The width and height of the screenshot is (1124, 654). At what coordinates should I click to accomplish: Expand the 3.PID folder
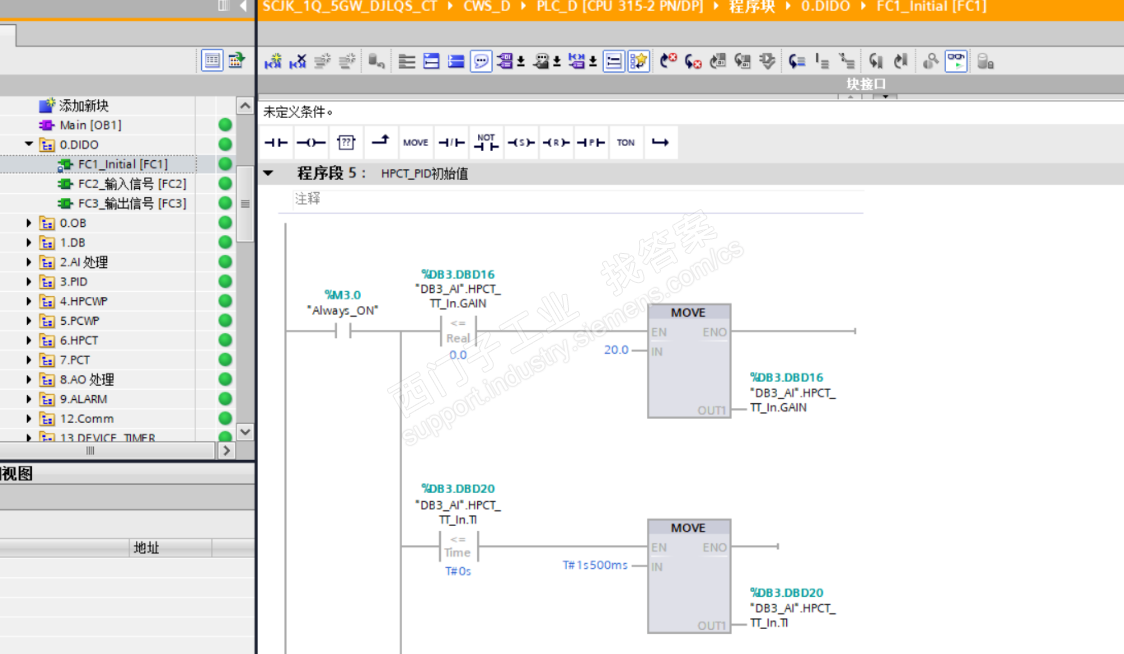[x=29, y=282]
